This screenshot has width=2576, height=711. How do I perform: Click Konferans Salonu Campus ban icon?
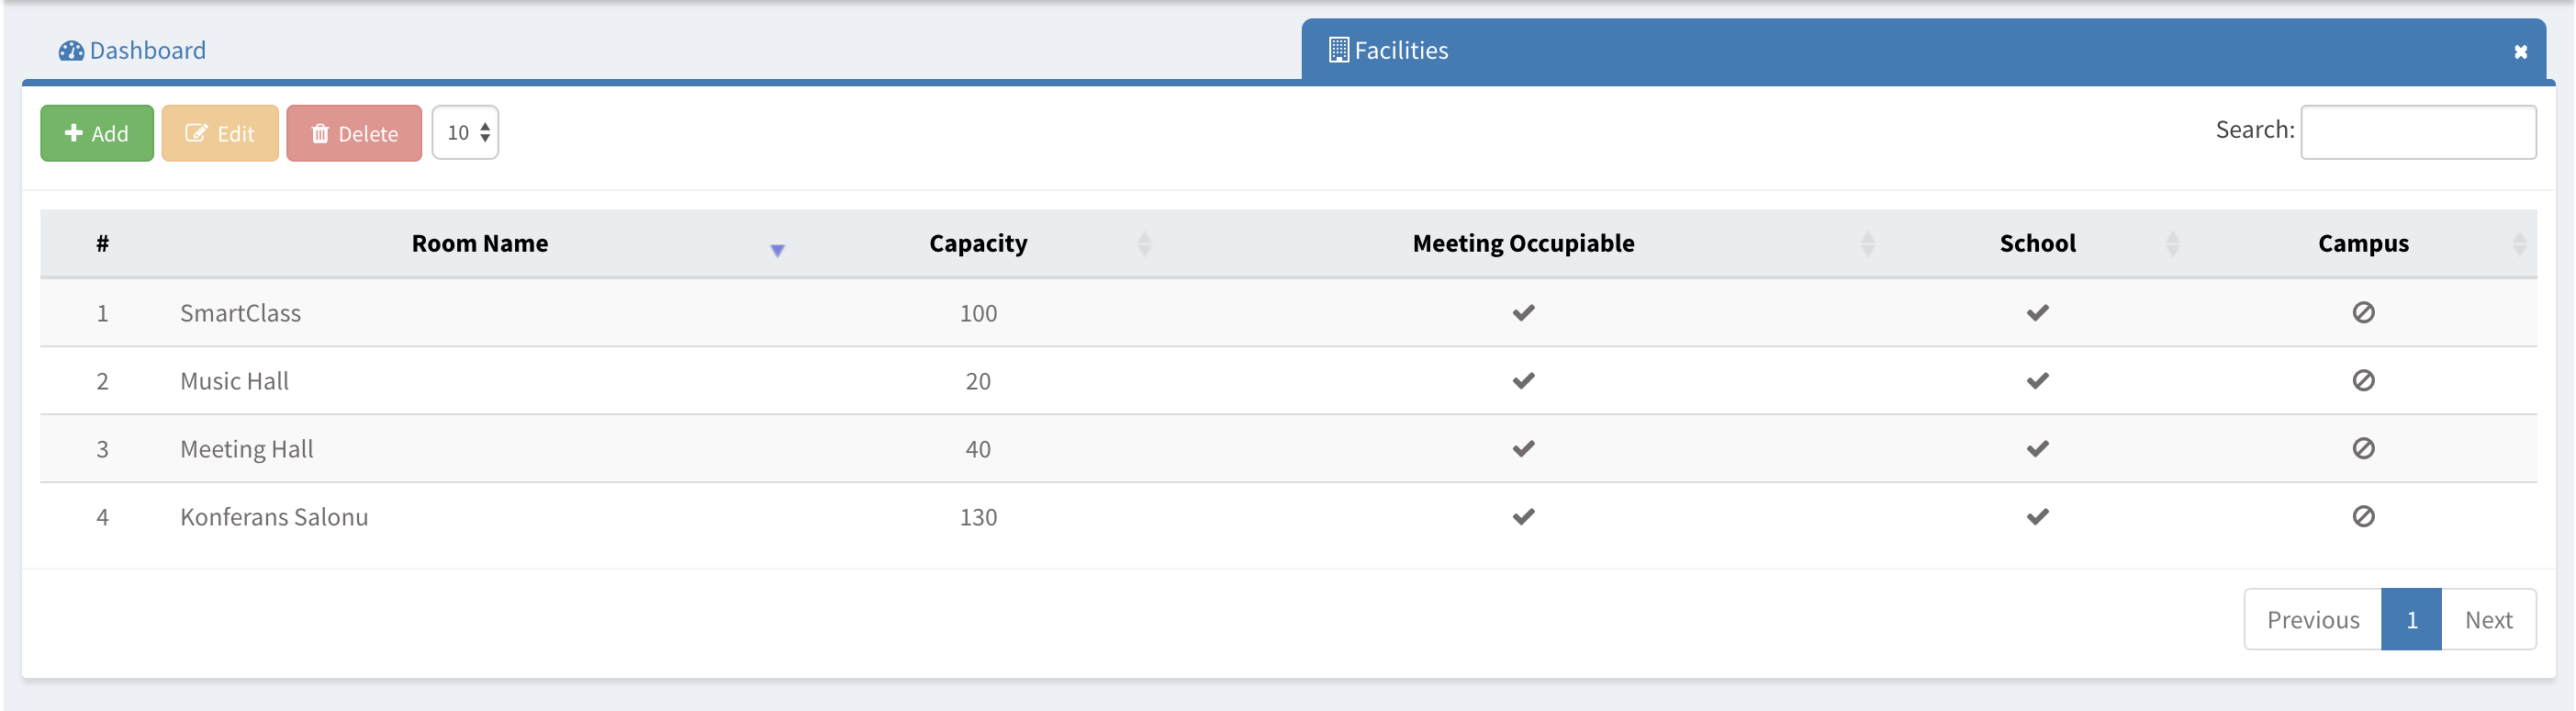2362,517
